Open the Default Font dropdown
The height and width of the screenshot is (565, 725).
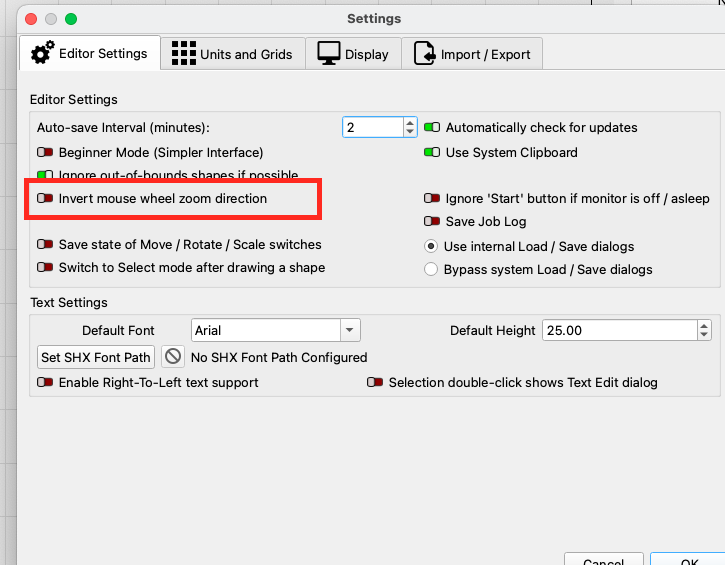(349, 330)
